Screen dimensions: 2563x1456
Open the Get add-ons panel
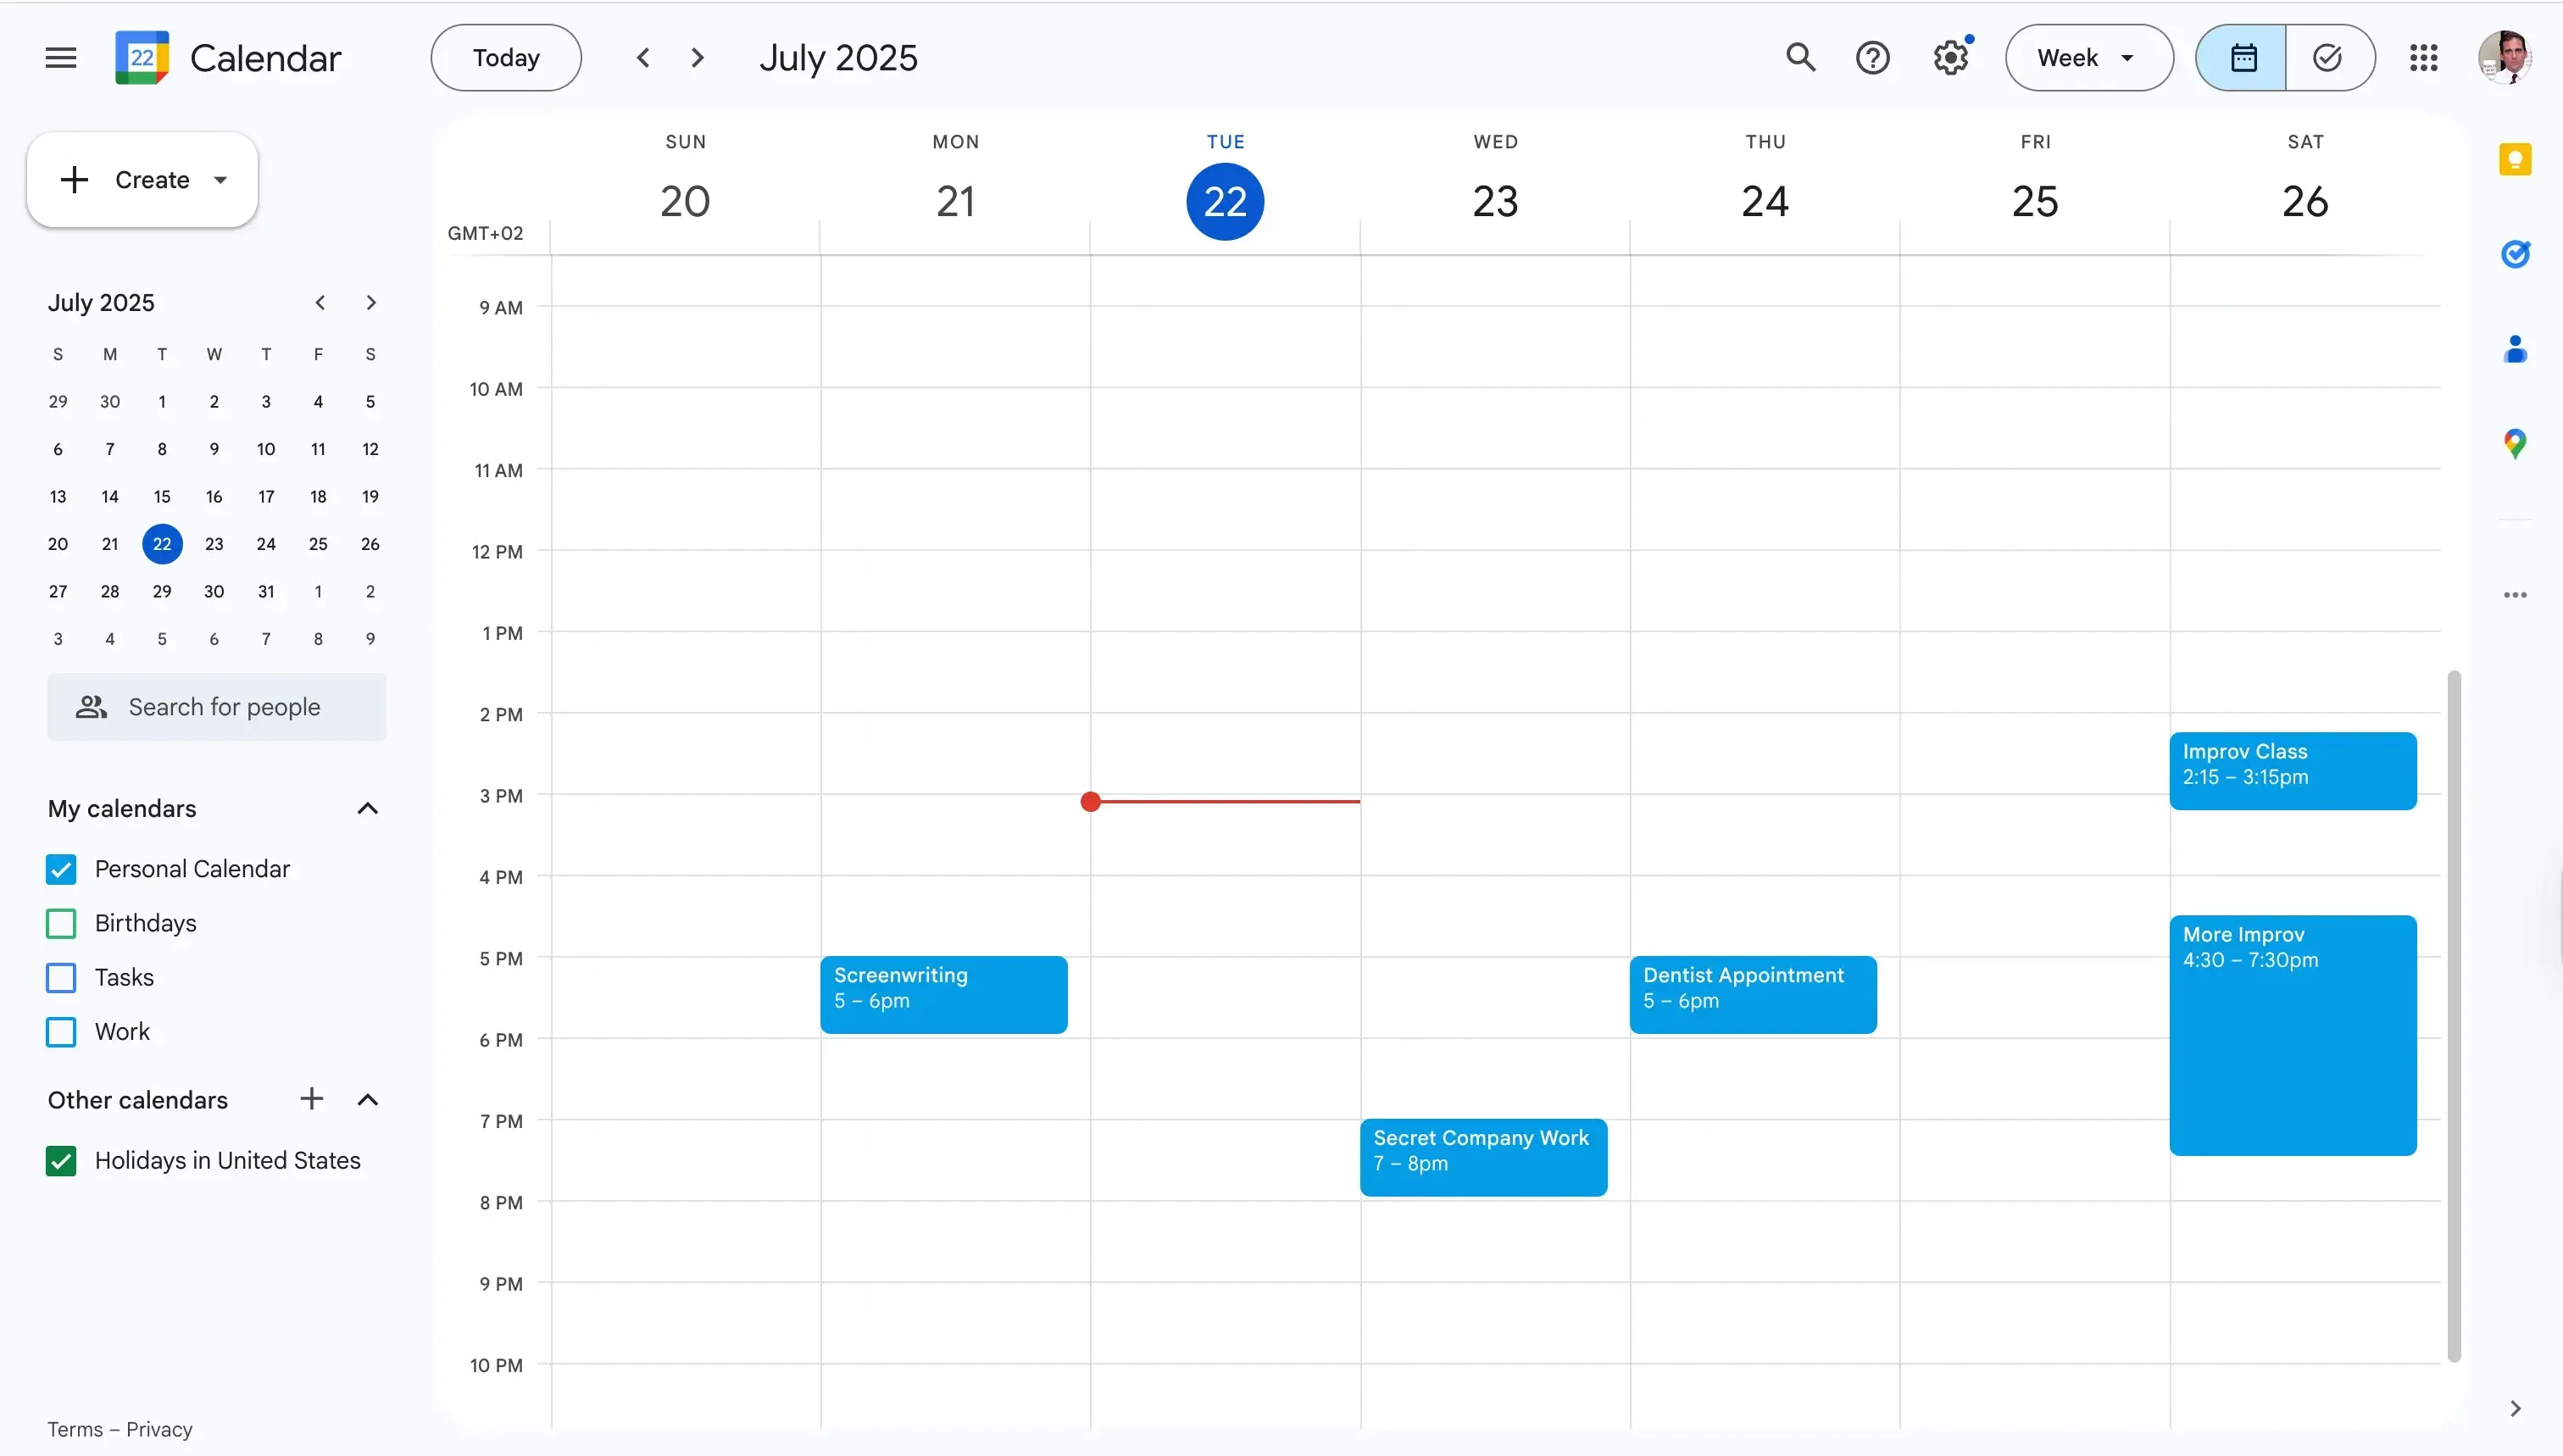point(2516,594)
